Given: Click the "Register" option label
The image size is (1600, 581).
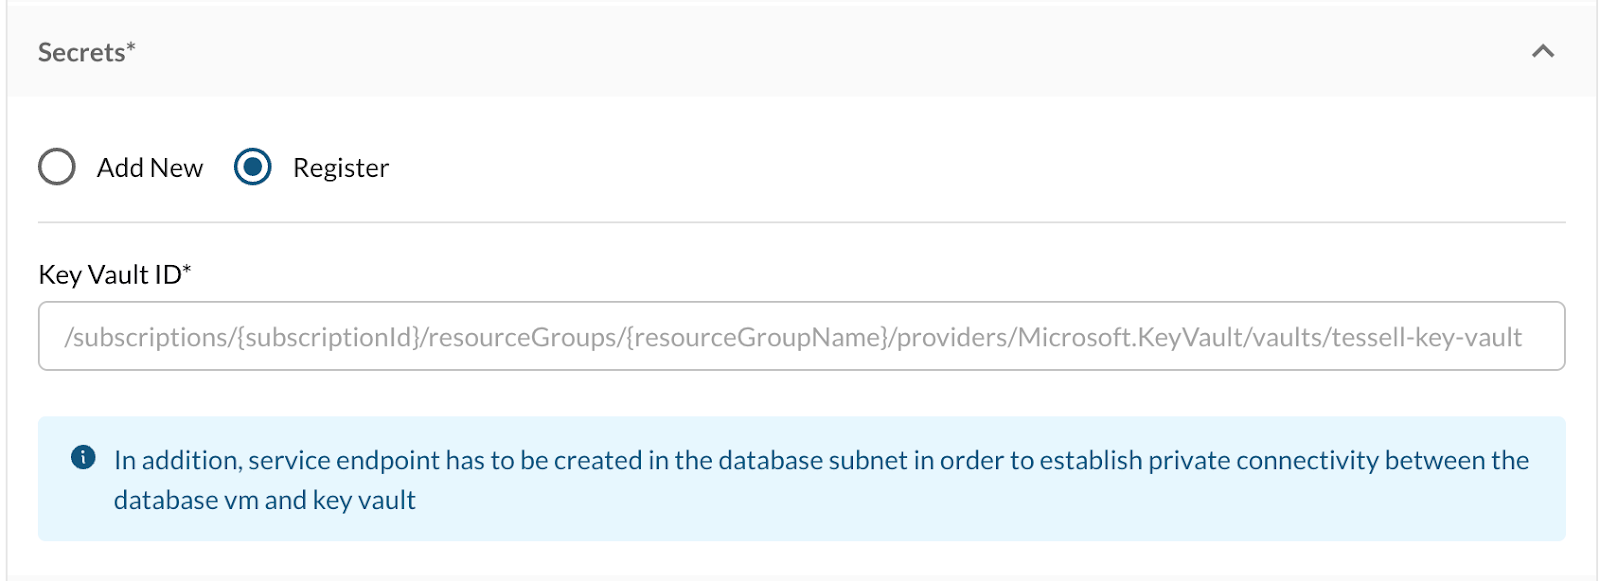Looking at the screenshot, I should [340, 168].
